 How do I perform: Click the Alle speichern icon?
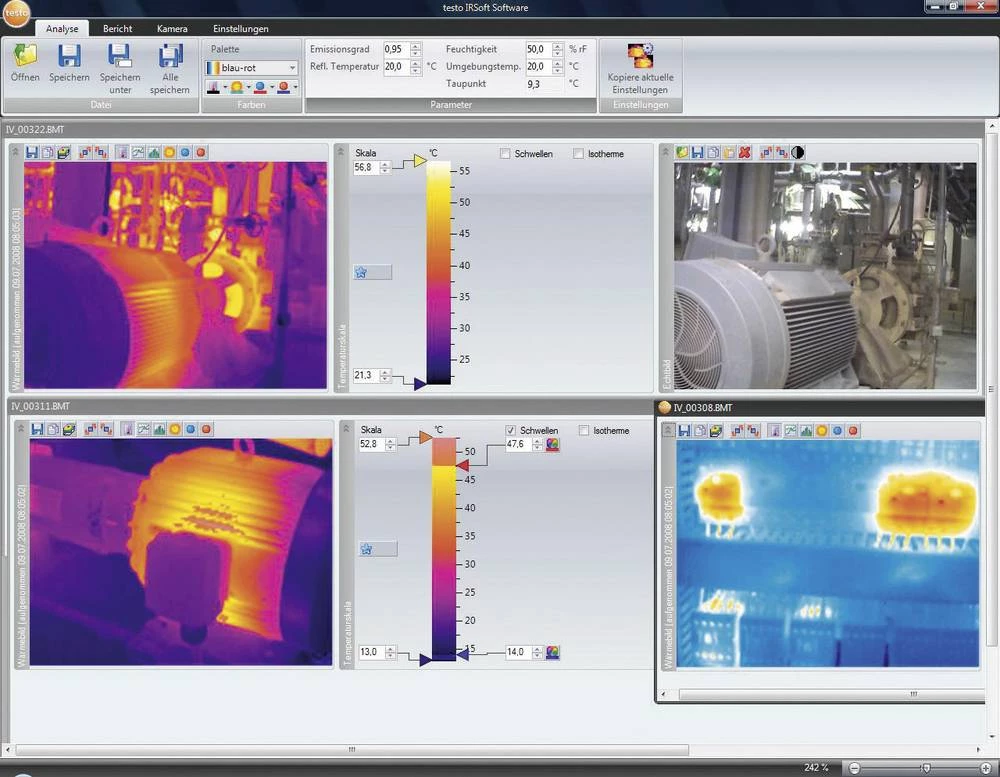(170, 56)
